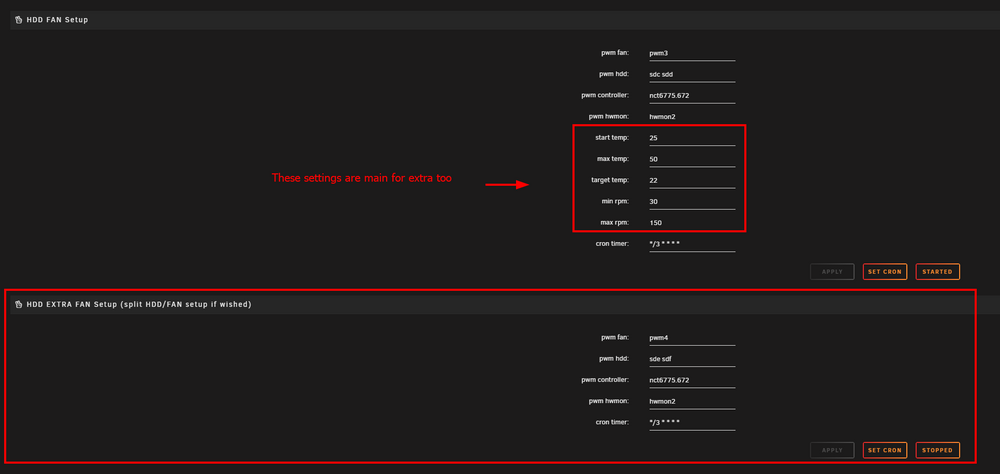Edit pwm hwmon field in EXTRA FAN Setup

point(692,401)
